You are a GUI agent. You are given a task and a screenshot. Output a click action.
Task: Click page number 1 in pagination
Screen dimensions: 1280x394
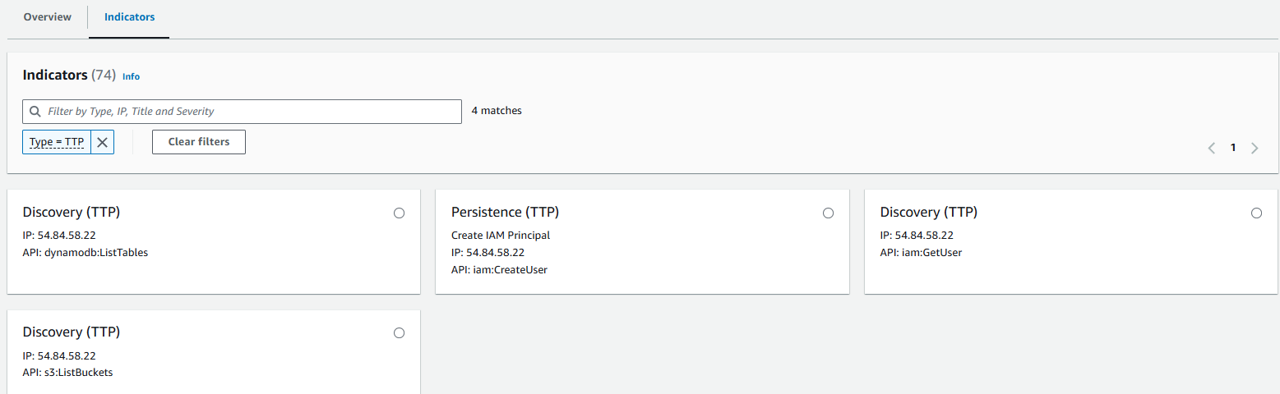pos(1233,148)
